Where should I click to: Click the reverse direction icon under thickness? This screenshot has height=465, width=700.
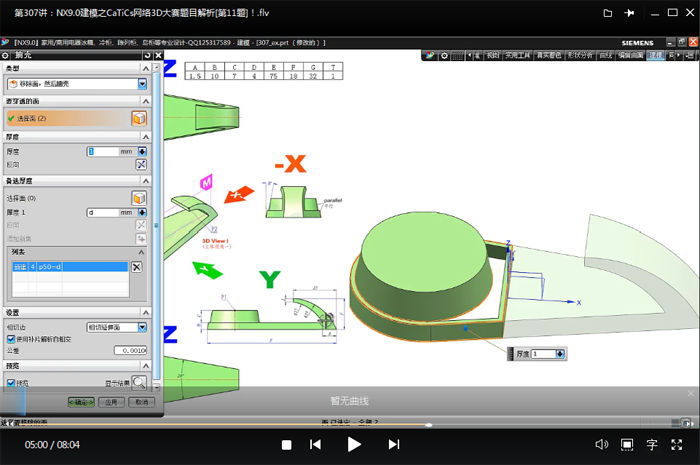point(141,165)
